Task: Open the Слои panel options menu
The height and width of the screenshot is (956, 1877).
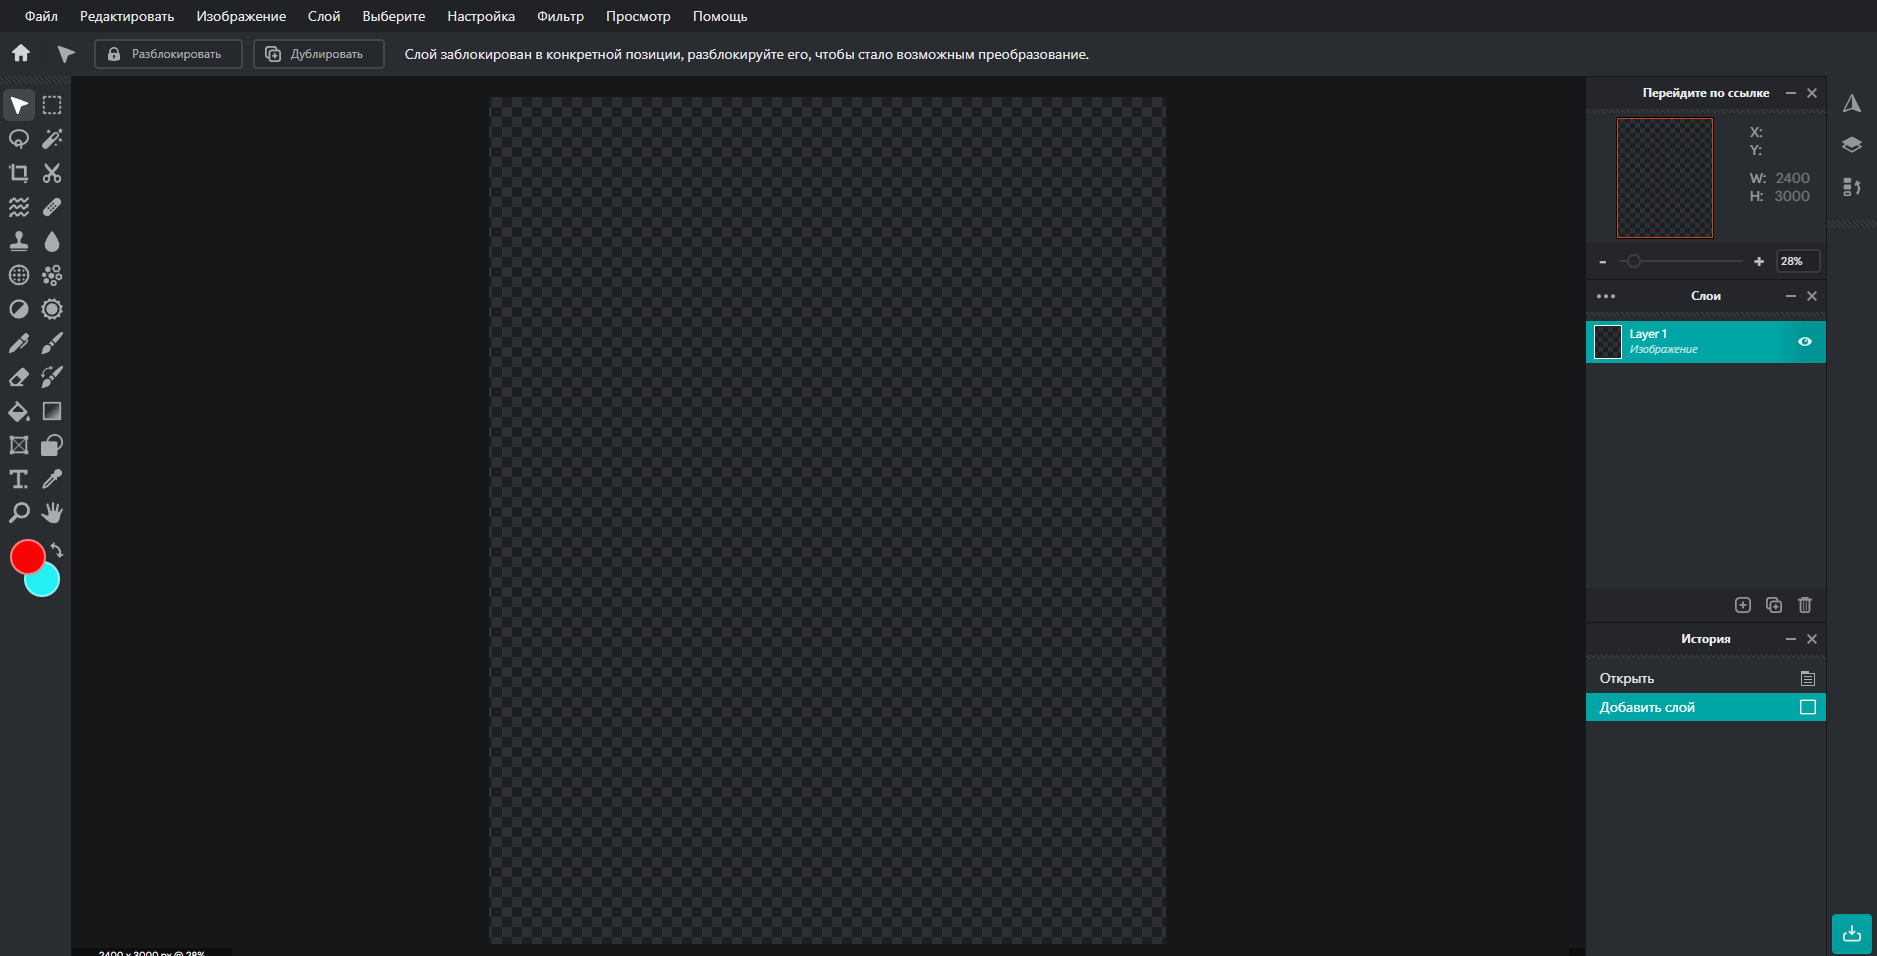Action: tap(1606, 296)
